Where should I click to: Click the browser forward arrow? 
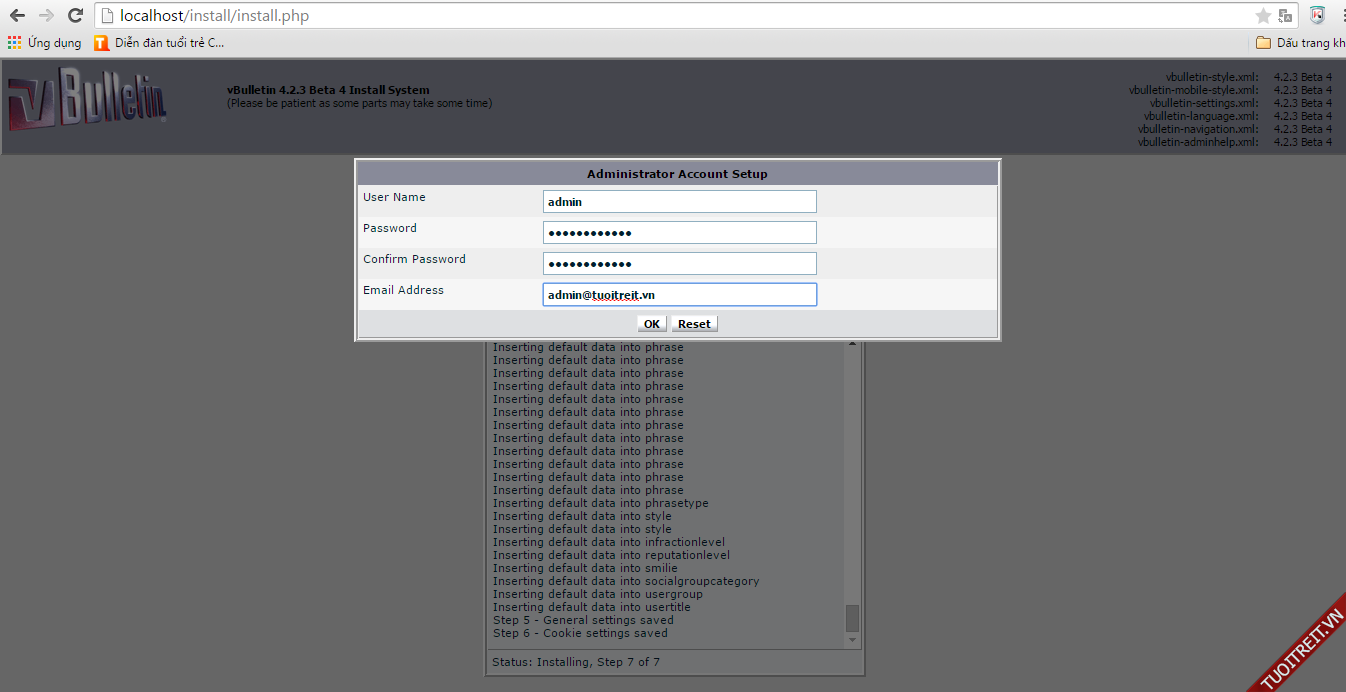(x=46, y=16)
